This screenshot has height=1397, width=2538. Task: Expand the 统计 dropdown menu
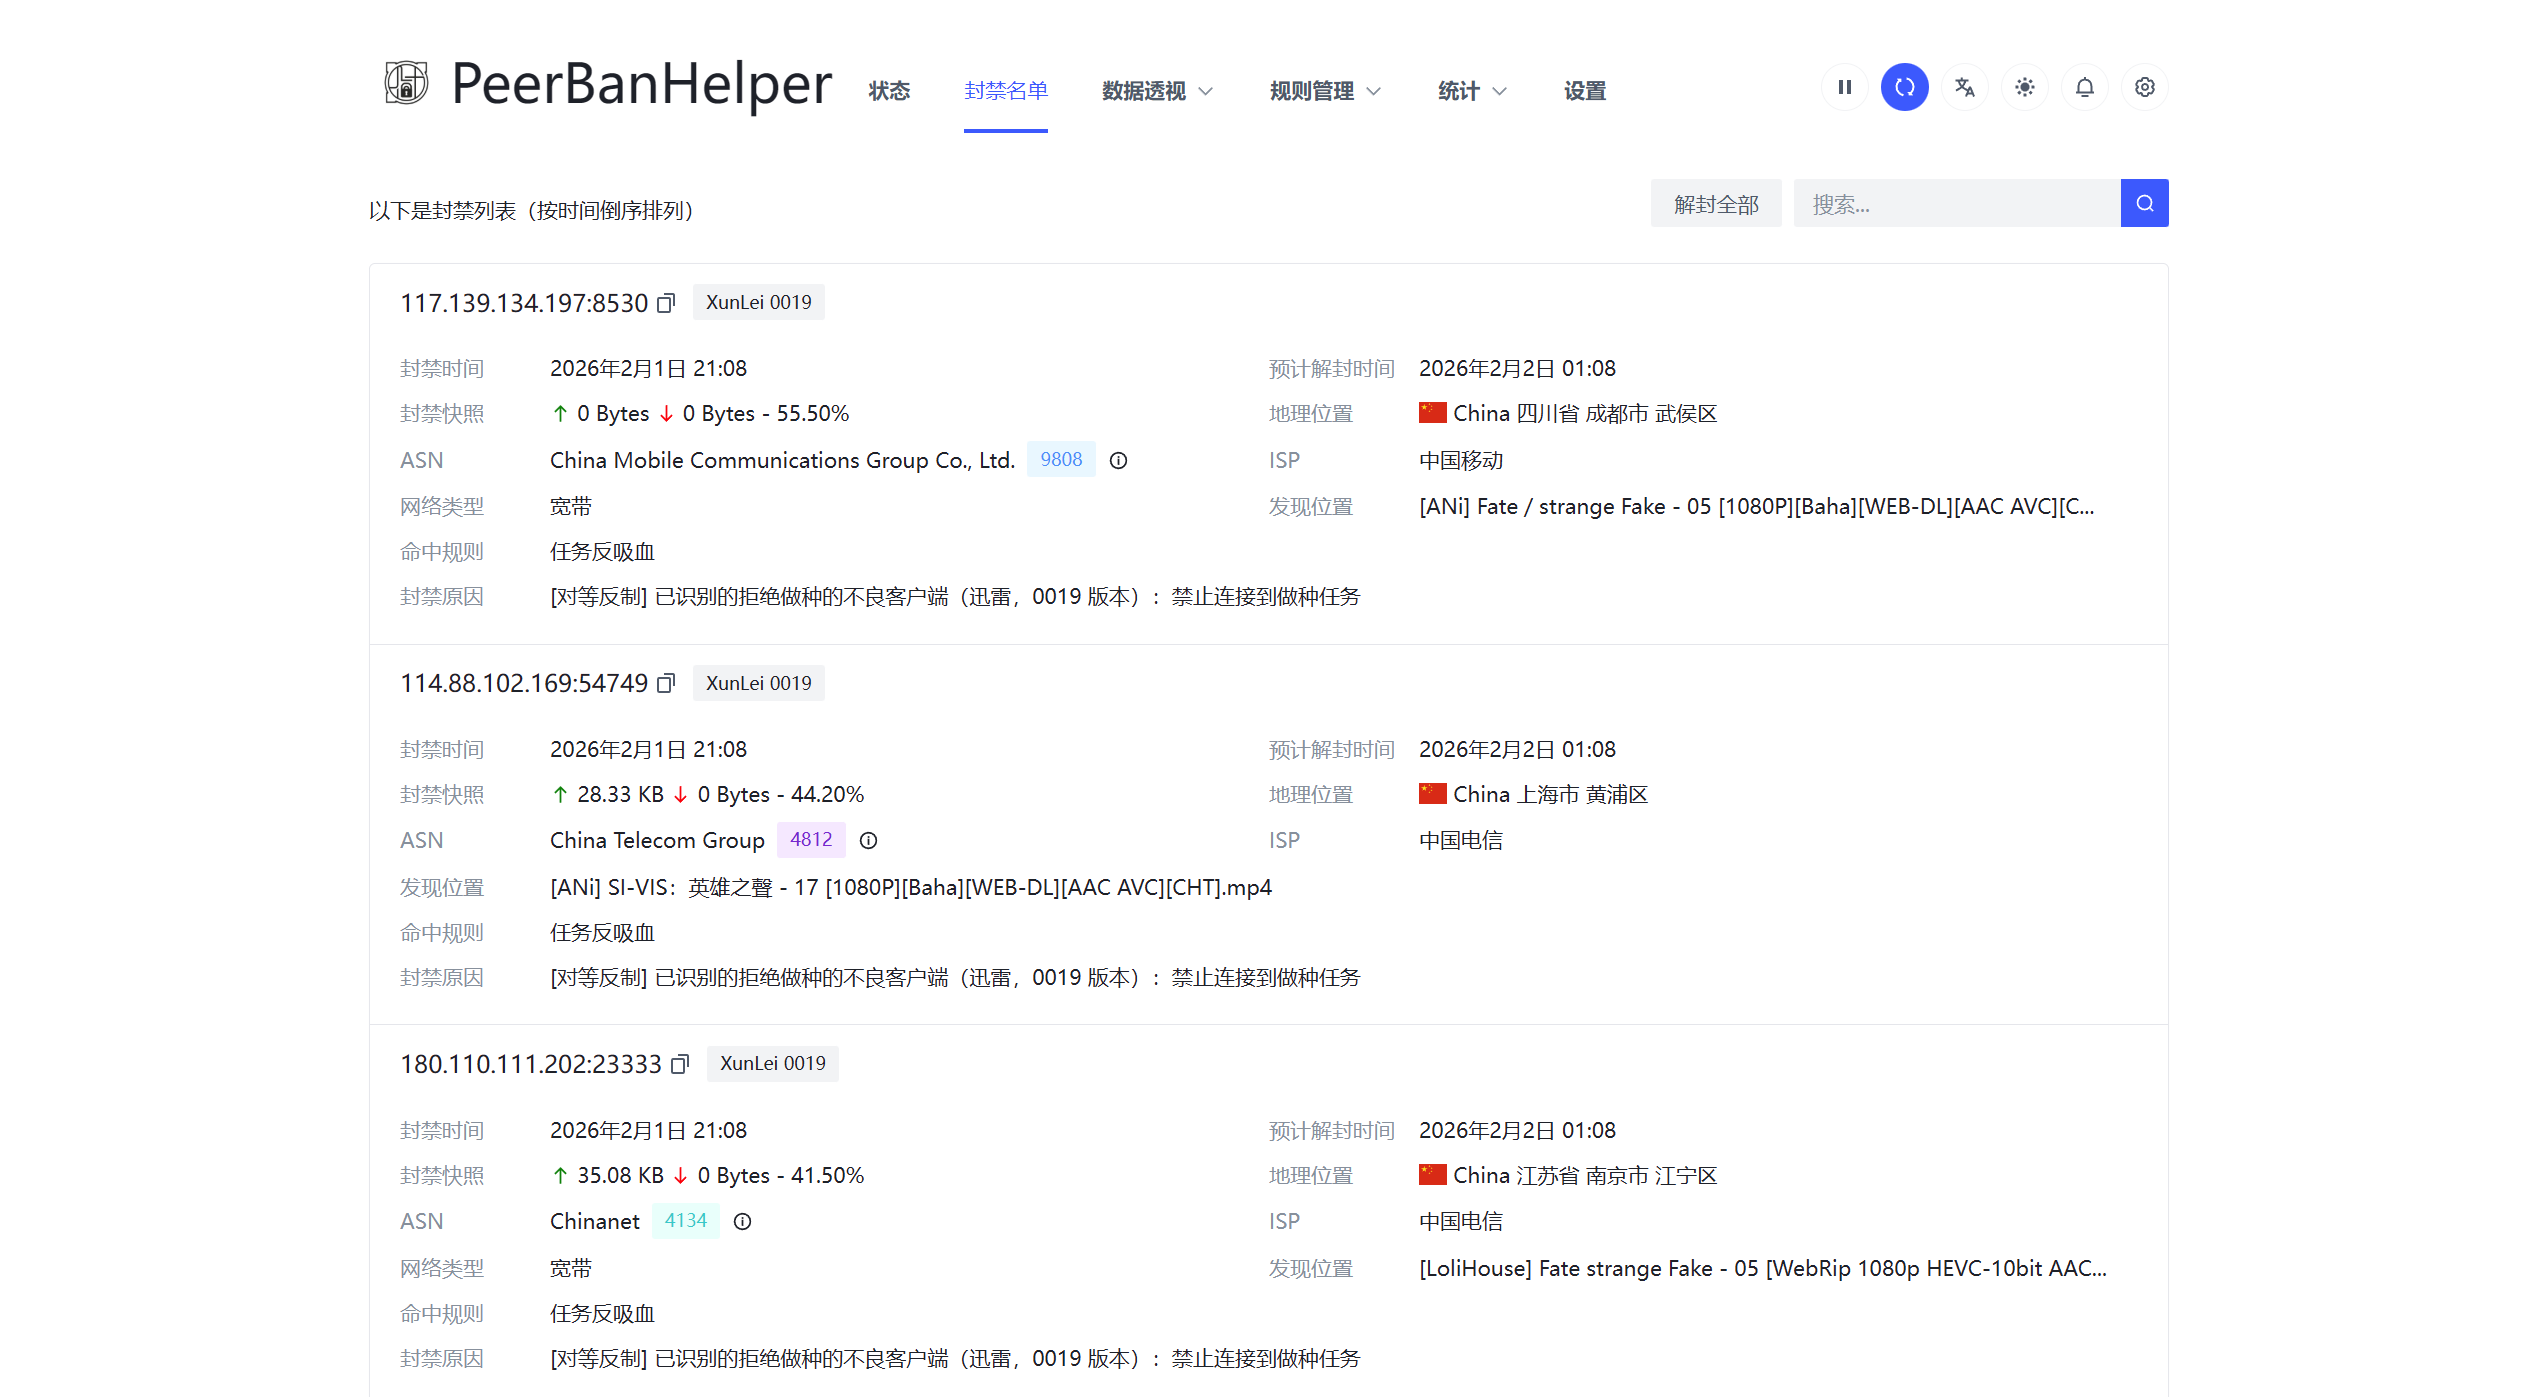pyautogui.click(x=1471, y=91)
